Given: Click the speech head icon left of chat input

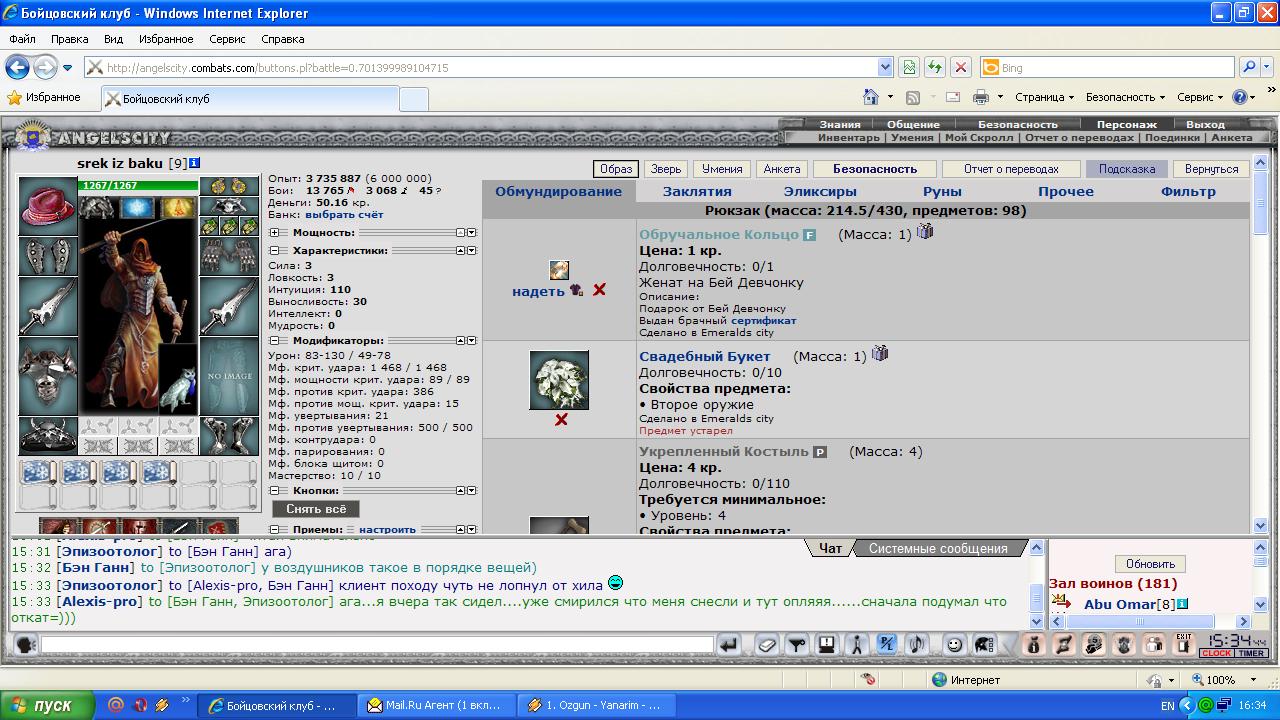Looking at the screenshot, I should coord(25,645).
